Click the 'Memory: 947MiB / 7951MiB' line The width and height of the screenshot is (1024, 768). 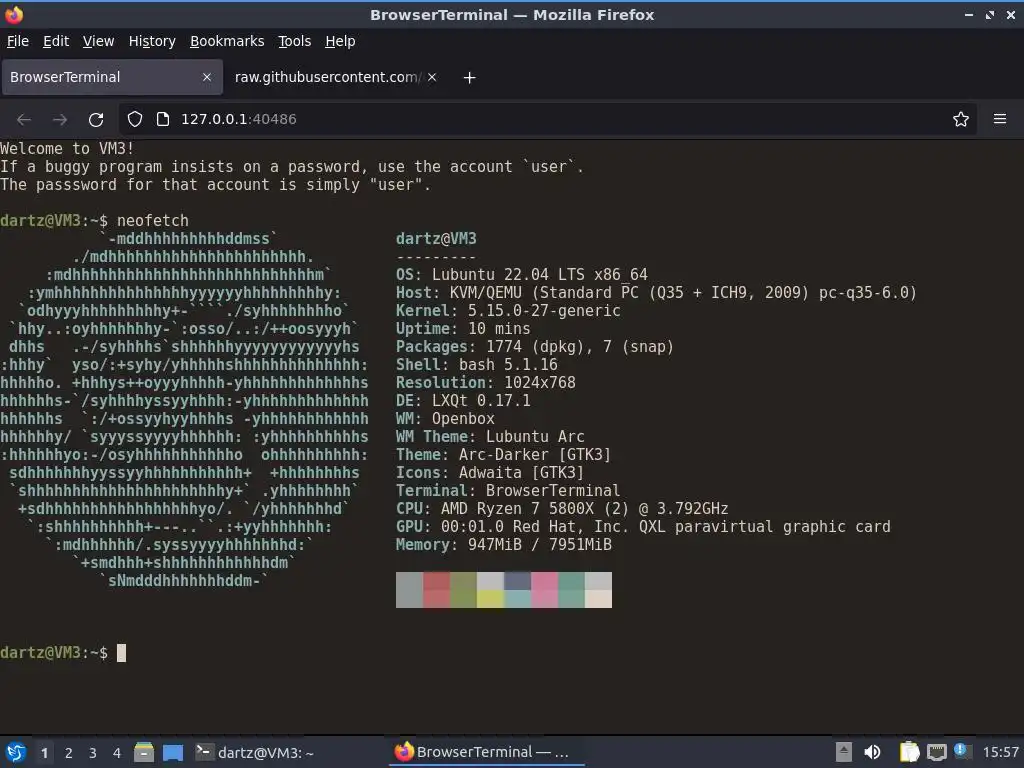tap(504, 544)
